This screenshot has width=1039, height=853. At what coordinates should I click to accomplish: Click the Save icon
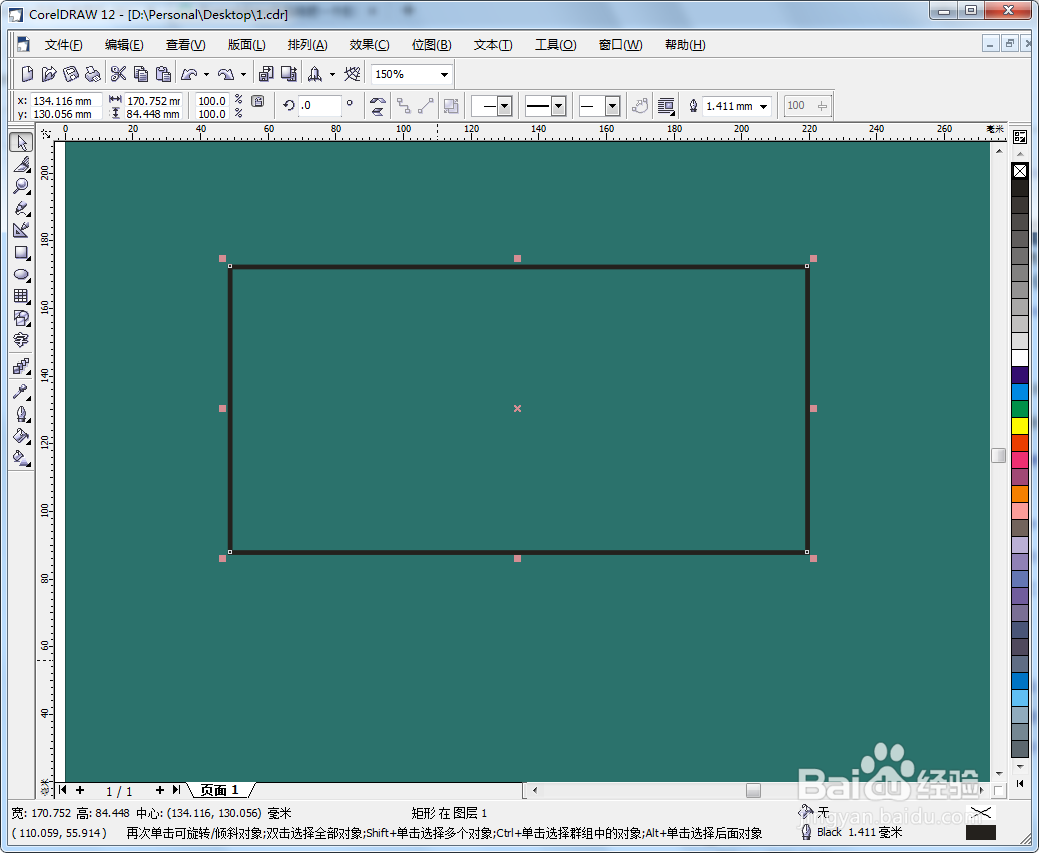(71, 74)
